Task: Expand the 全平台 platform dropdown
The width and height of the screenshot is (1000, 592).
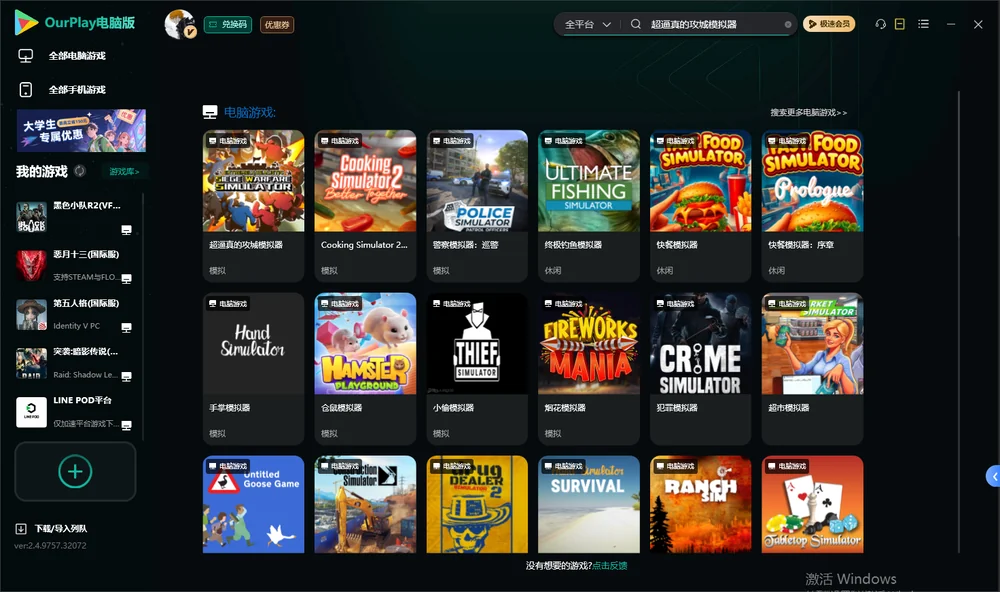Action: 587,24
